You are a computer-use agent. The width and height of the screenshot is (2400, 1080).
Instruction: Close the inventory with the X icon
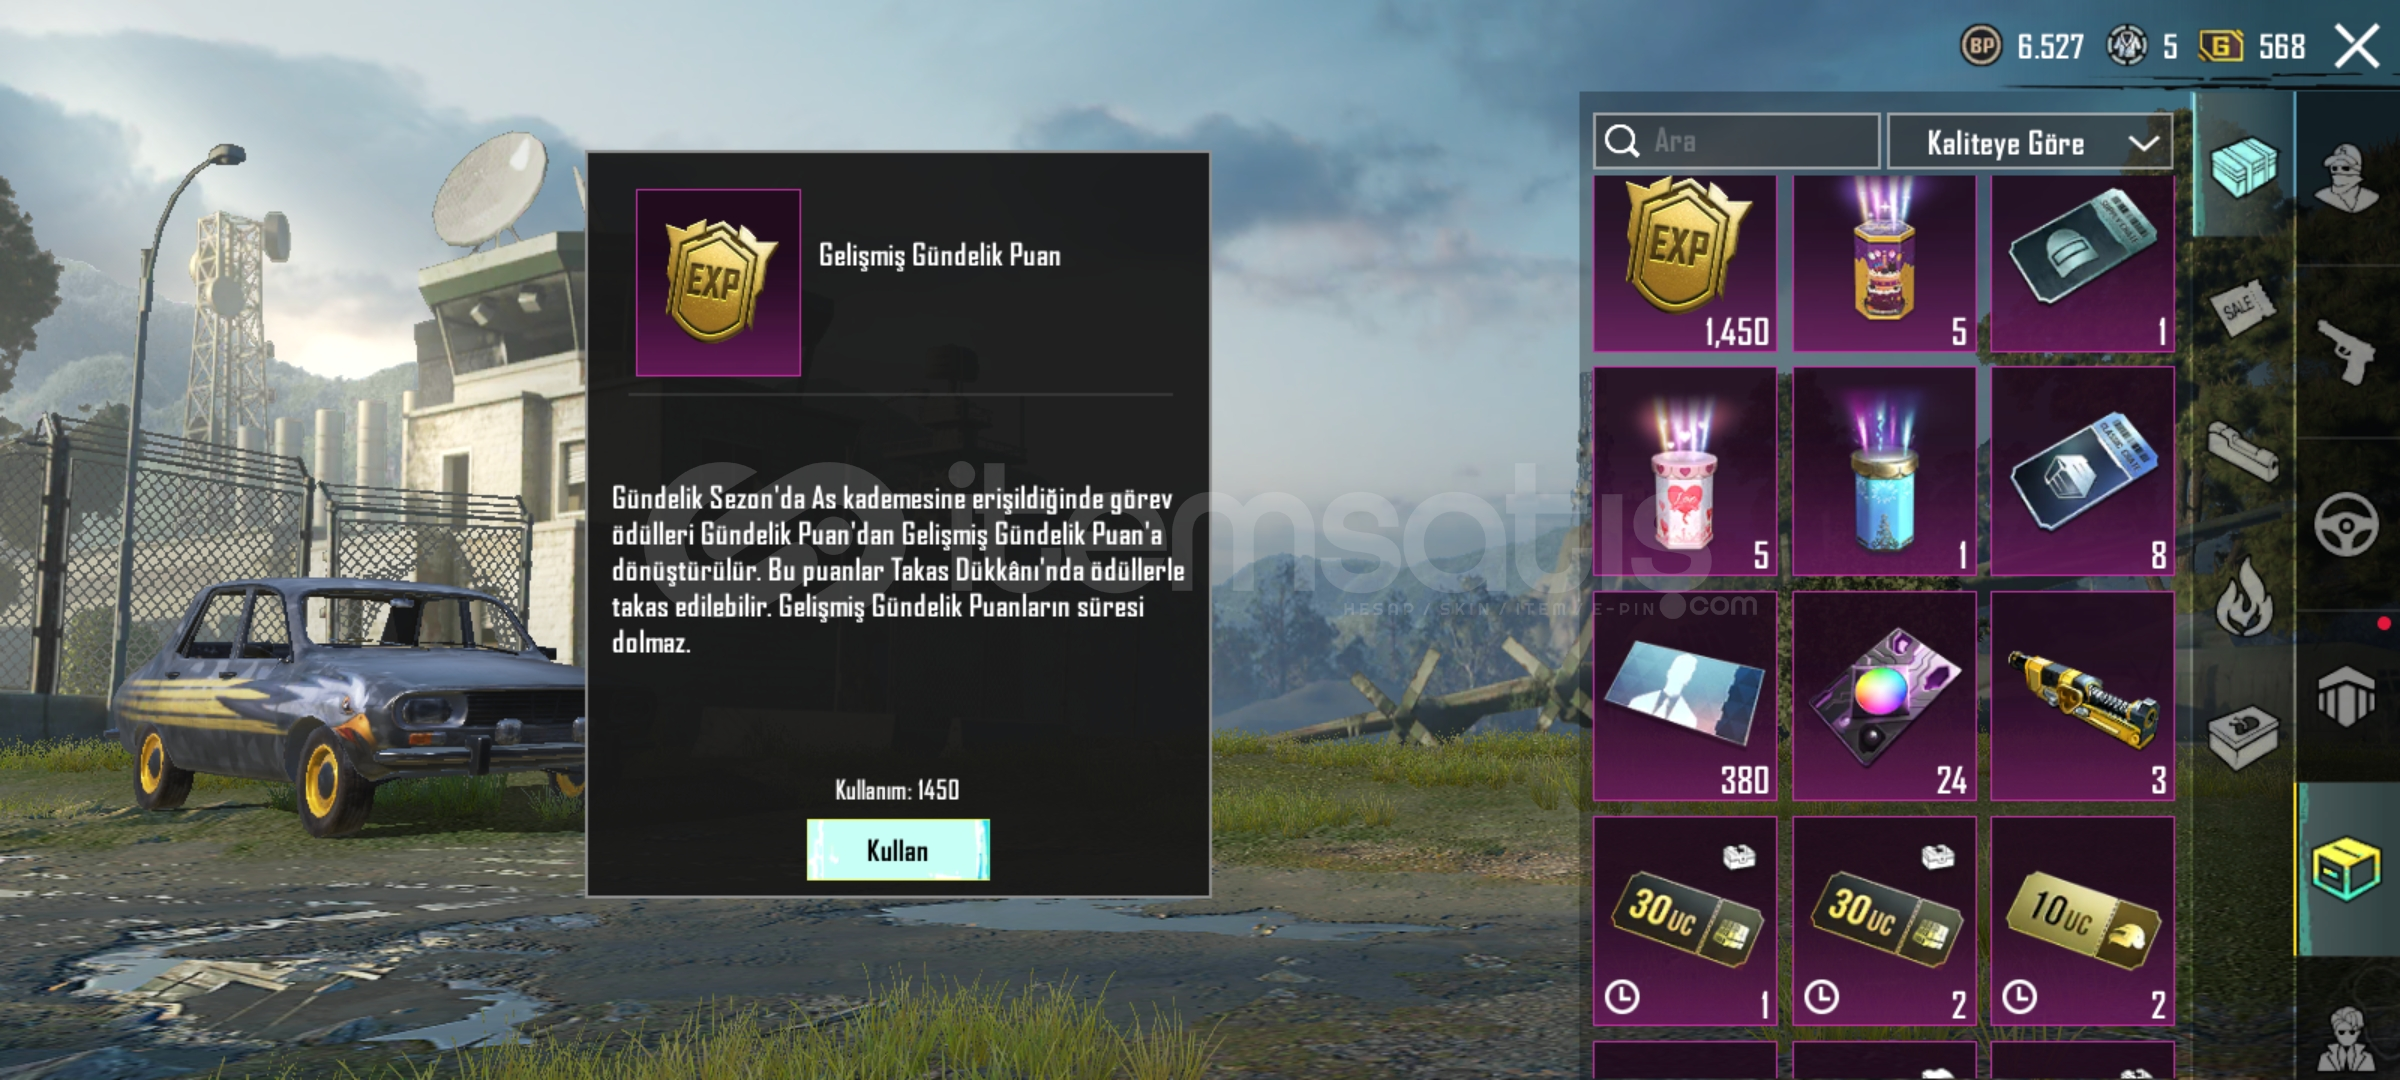pyautogui.click(x=2357, y=46)
